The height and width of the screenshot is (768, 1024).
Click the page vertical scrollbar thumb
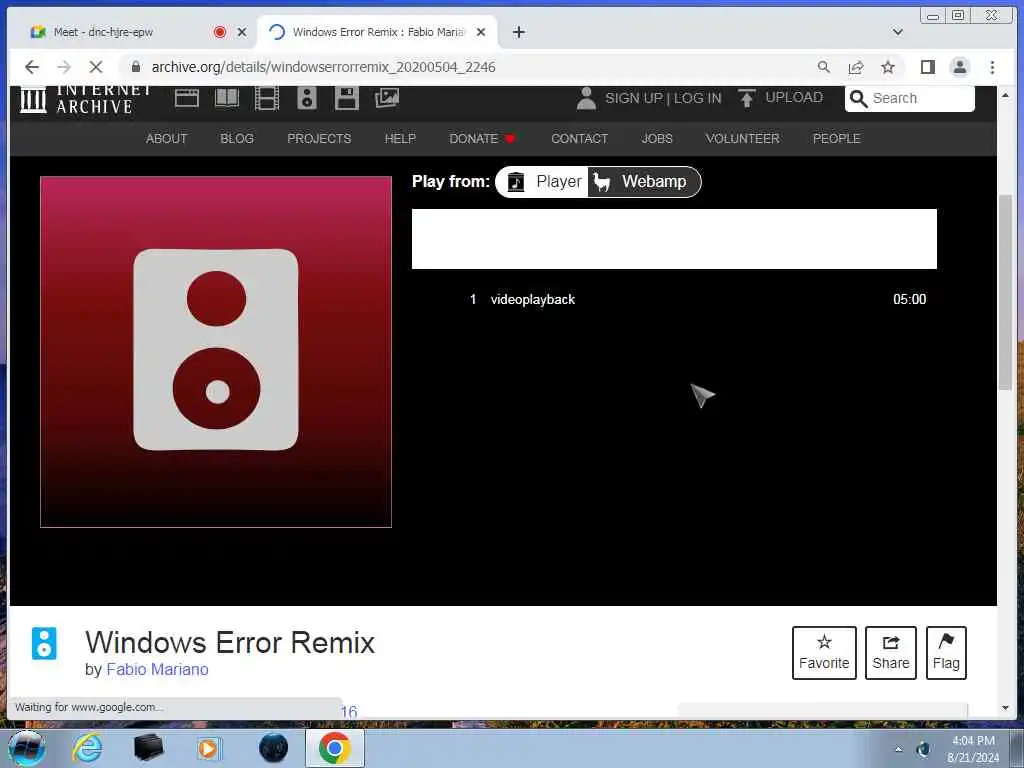click(1005, 292)
